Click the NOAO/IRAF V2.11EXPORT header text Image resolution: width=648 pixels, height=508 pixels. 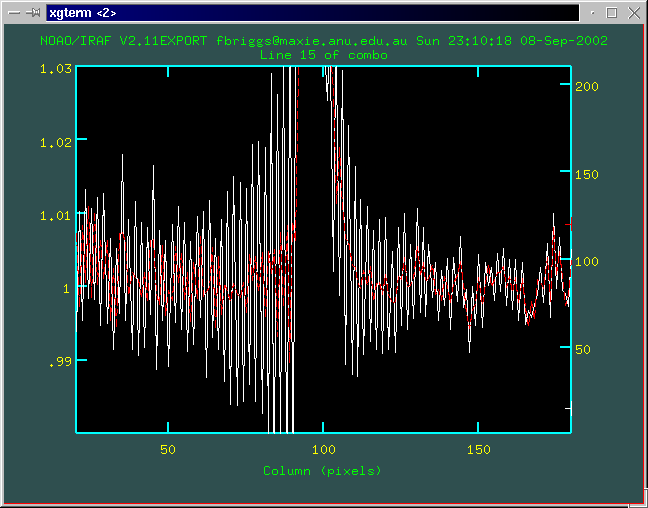[x=324, y=41]
